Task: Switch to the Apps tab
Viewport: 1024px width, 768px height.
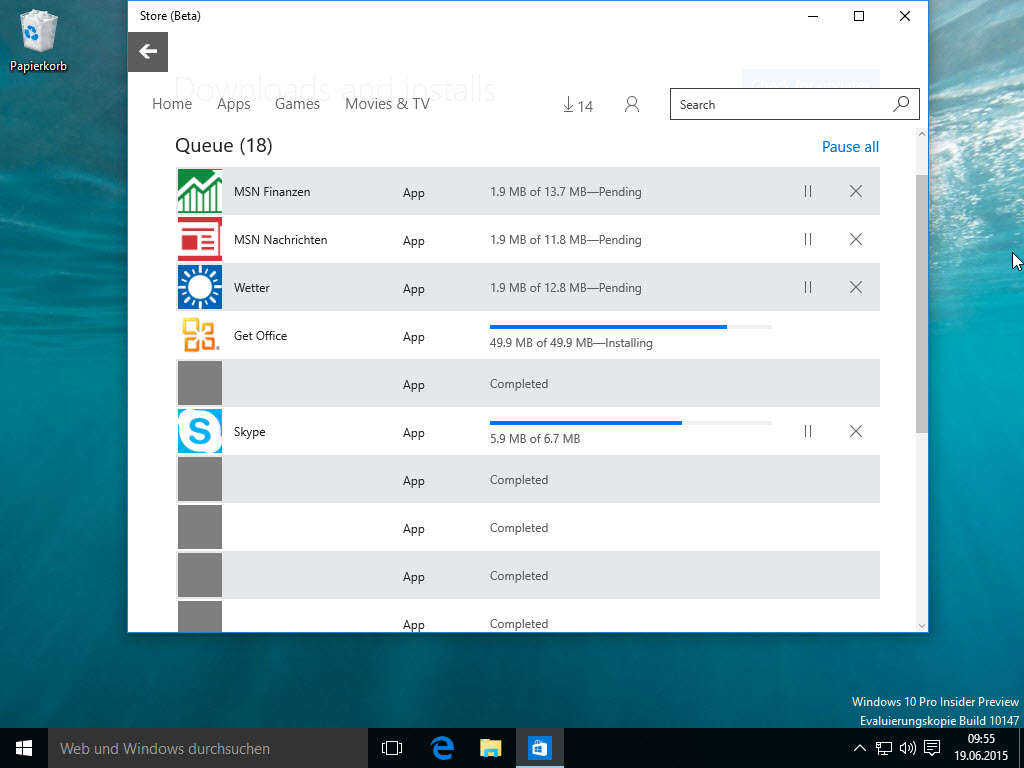Action: pyautogui.click(x=234, y=104)
